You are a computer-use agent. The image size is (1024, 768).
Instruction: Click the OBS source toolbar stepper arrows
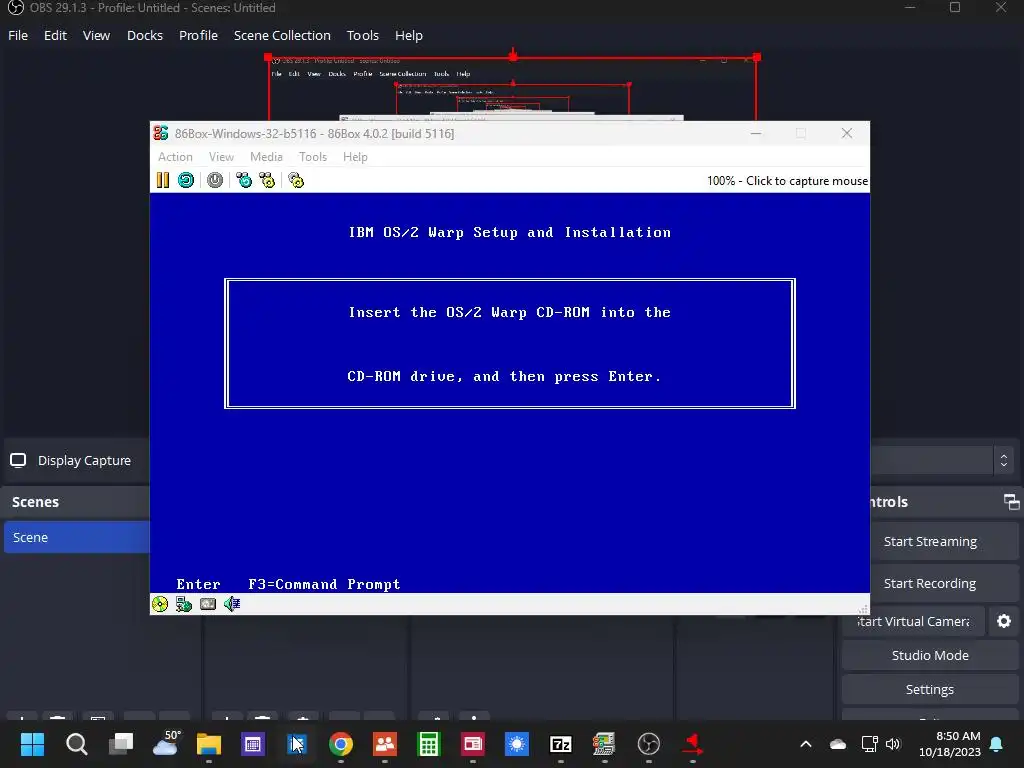(x=1004, y=460)
